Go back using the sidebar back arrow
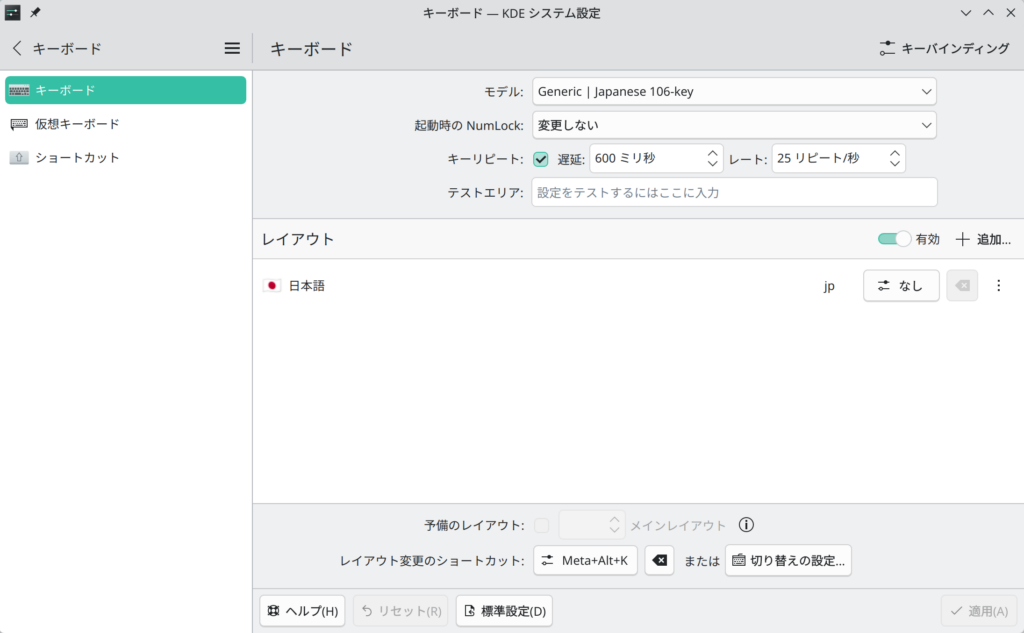Viewport: 1024px width, 633px height. pos(17,48)
